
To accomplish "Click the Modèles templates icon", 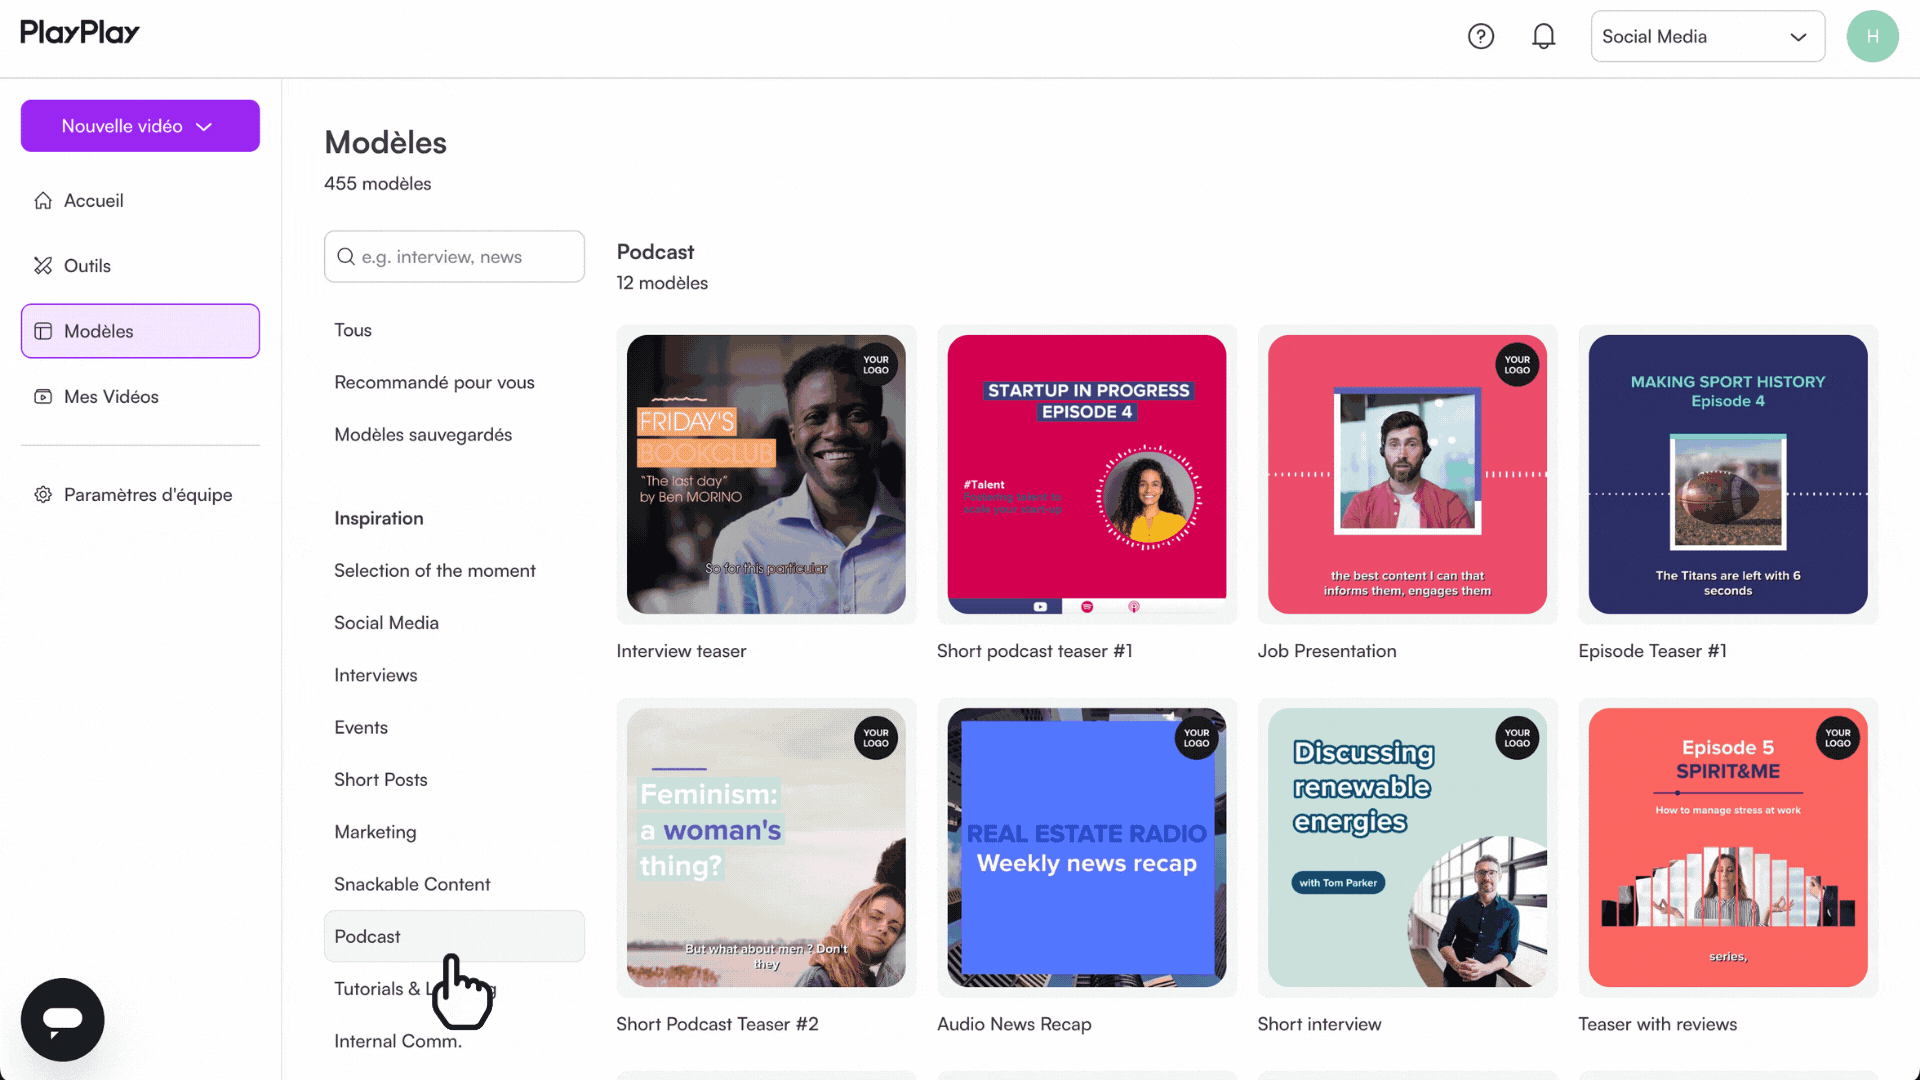I will click(45, 331).
